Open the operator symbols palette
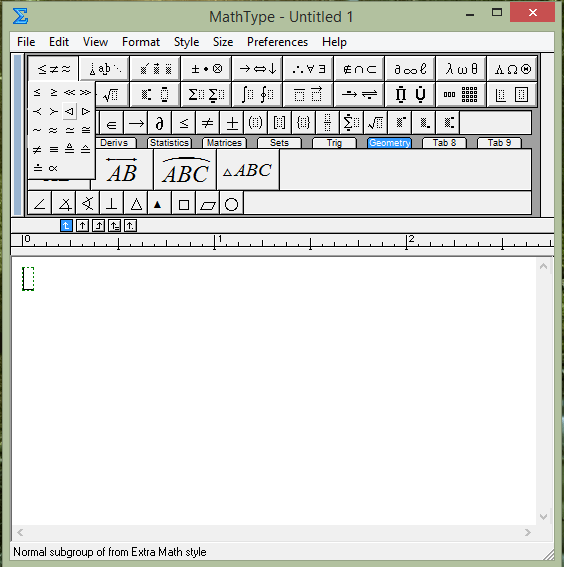The image size is (564, 567). click(206, 69)
